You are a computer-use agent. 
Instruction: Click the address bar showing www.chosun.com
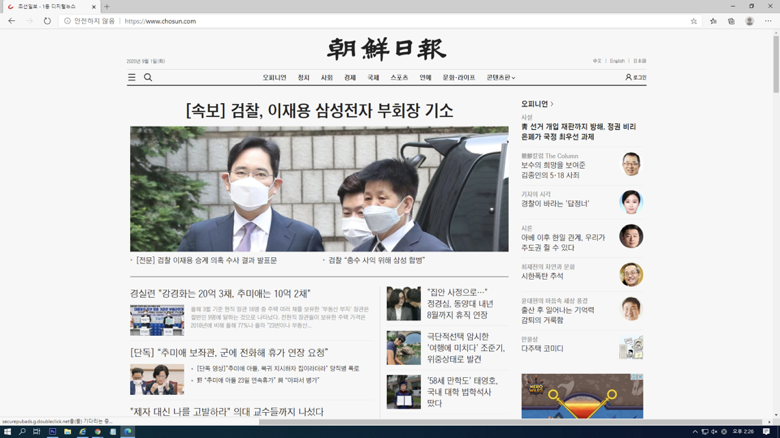[x=350, y=21]
